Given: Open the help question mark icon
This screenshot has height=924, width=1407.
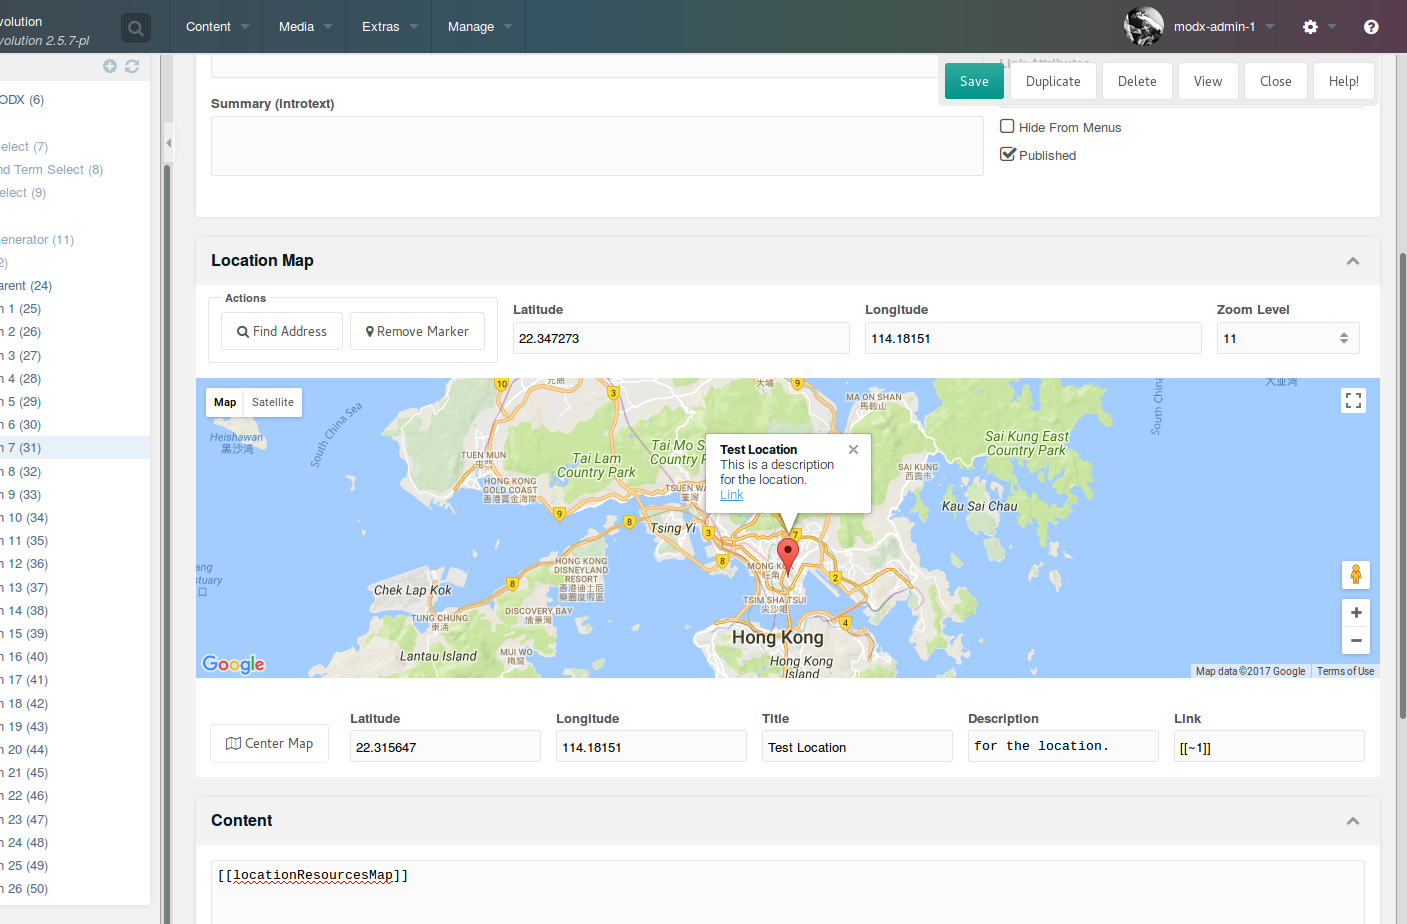Looking at the screenshot, I should (x=1371, y=27).
